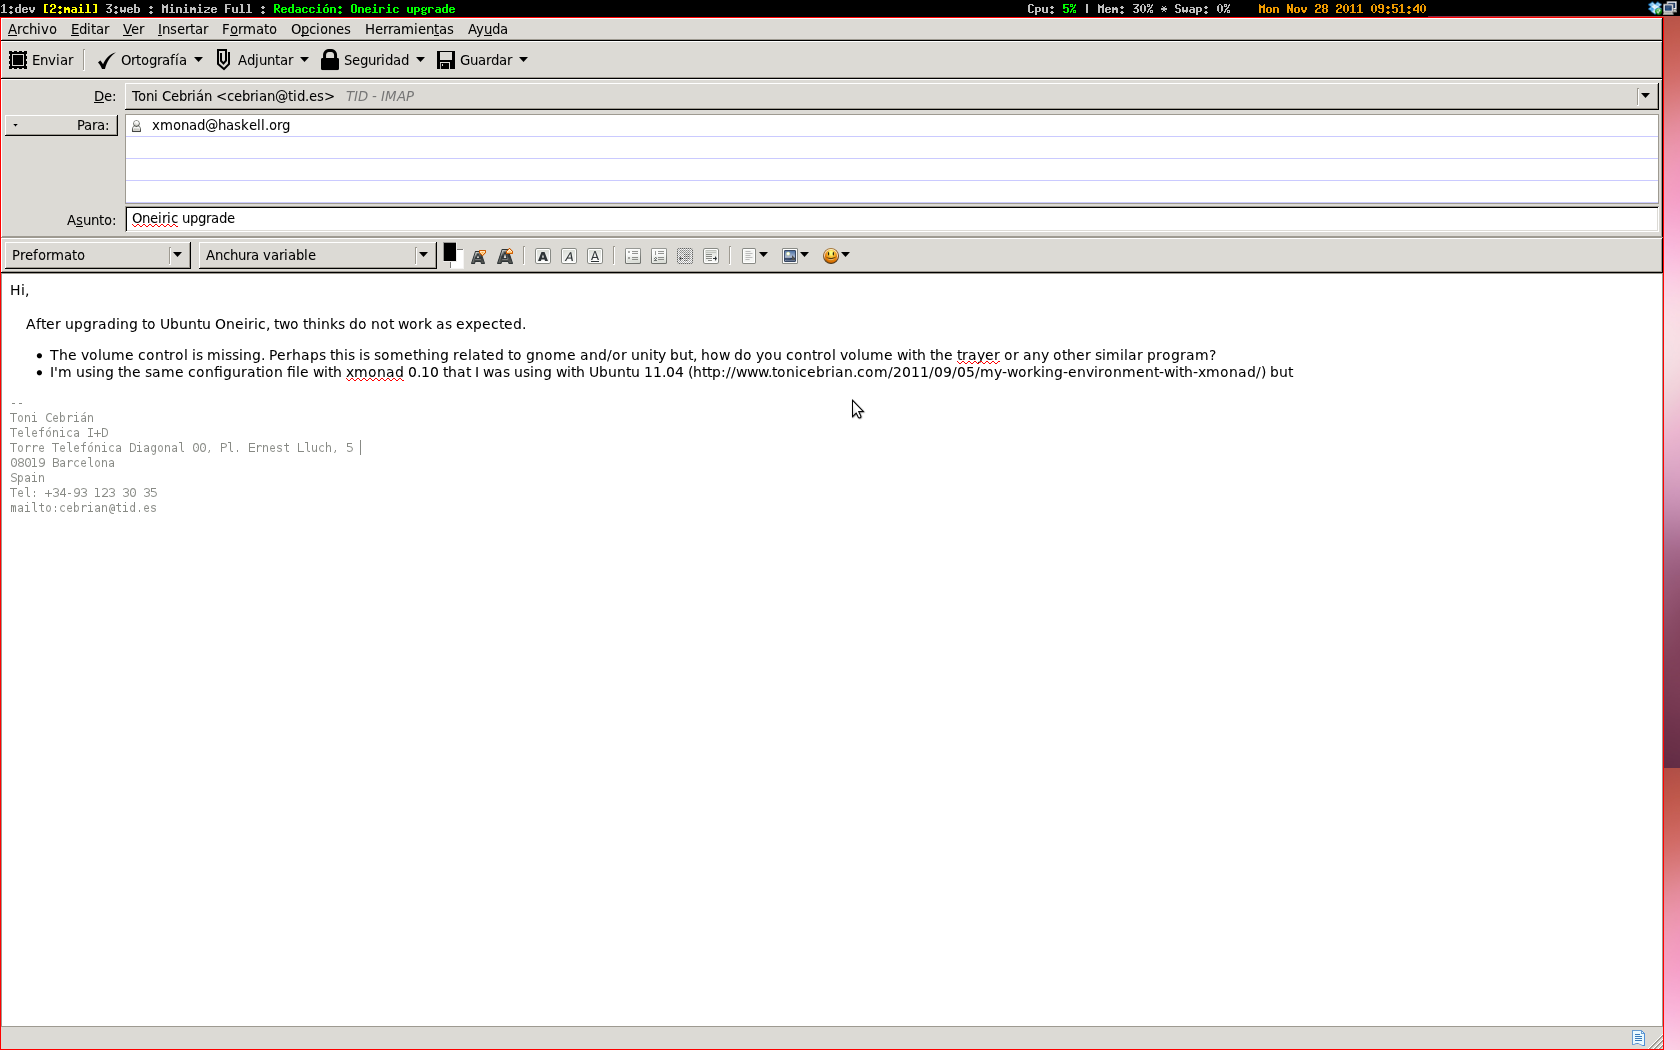Apply numbered list formatting

(x=659, y=256)
